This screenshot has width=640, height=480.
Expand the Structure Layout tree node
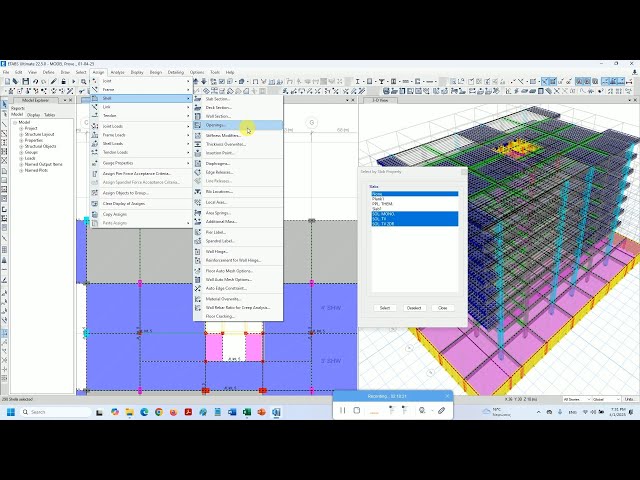click(x=21, y=134)
